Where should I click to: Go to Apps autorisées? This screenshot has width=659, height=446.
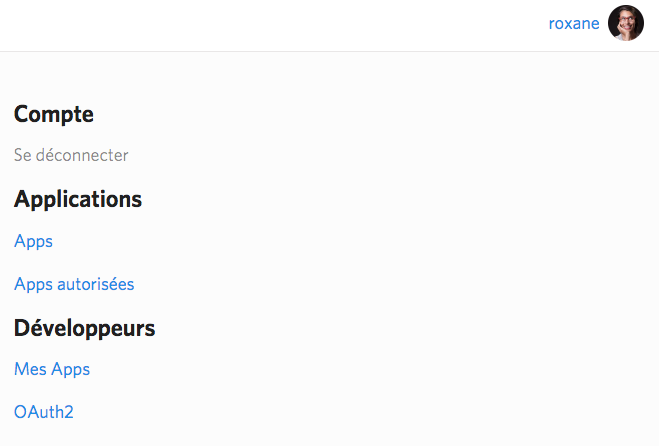tap(74, 284)
